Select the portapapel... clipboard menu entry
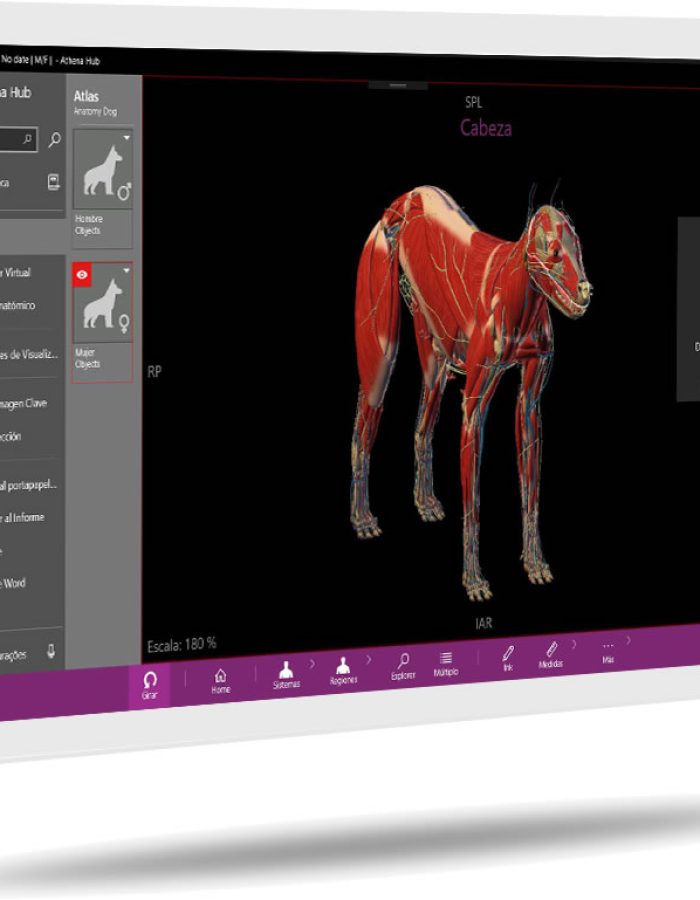The image size is (700, 900). click(x=29, y=485)
